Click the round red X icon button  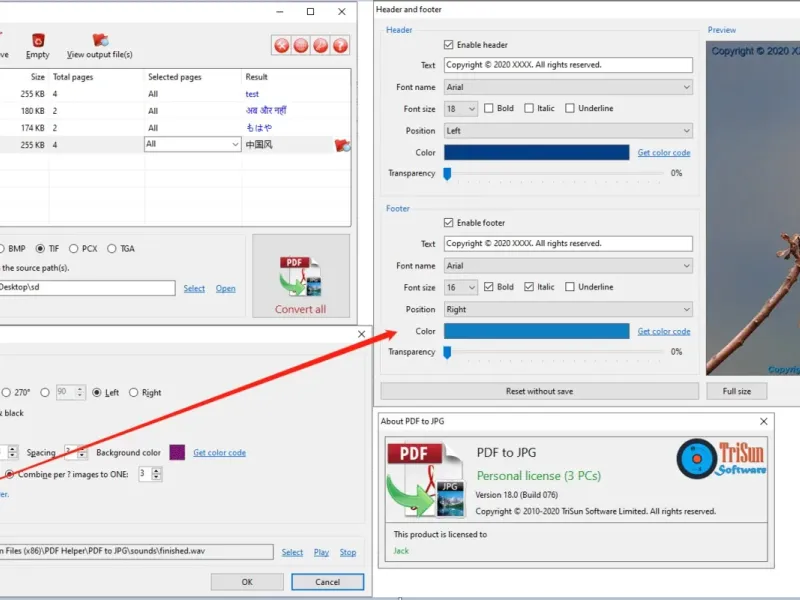point(282,45)
